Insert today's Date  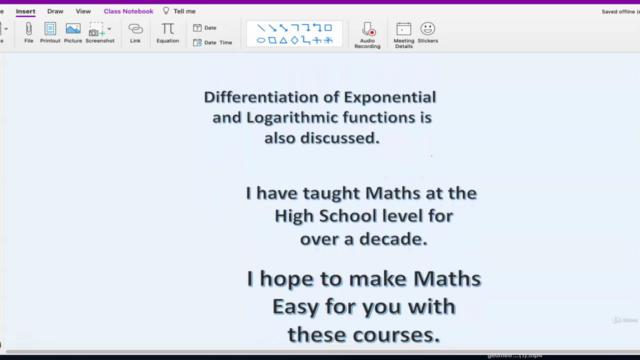click(x=205, y=28)
